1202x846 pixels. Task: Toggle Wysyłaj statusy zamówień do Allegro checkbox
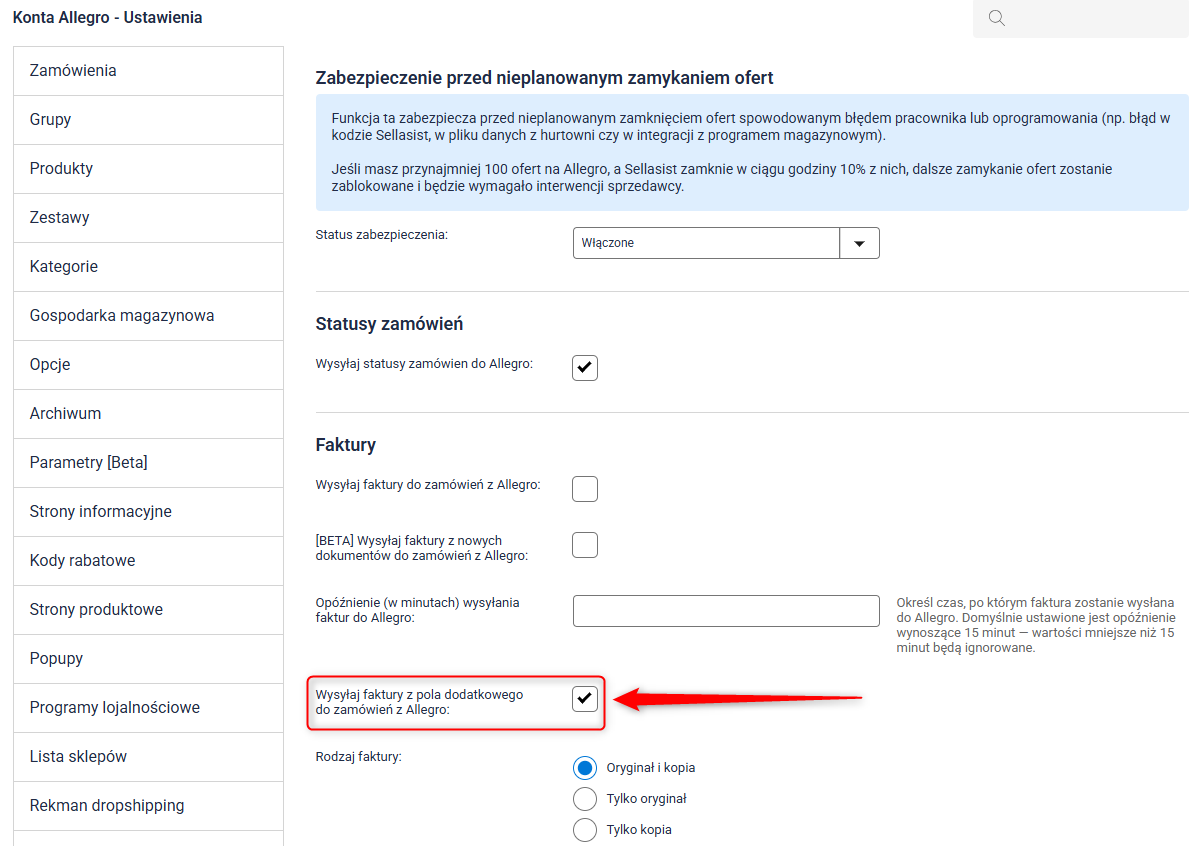585,368
